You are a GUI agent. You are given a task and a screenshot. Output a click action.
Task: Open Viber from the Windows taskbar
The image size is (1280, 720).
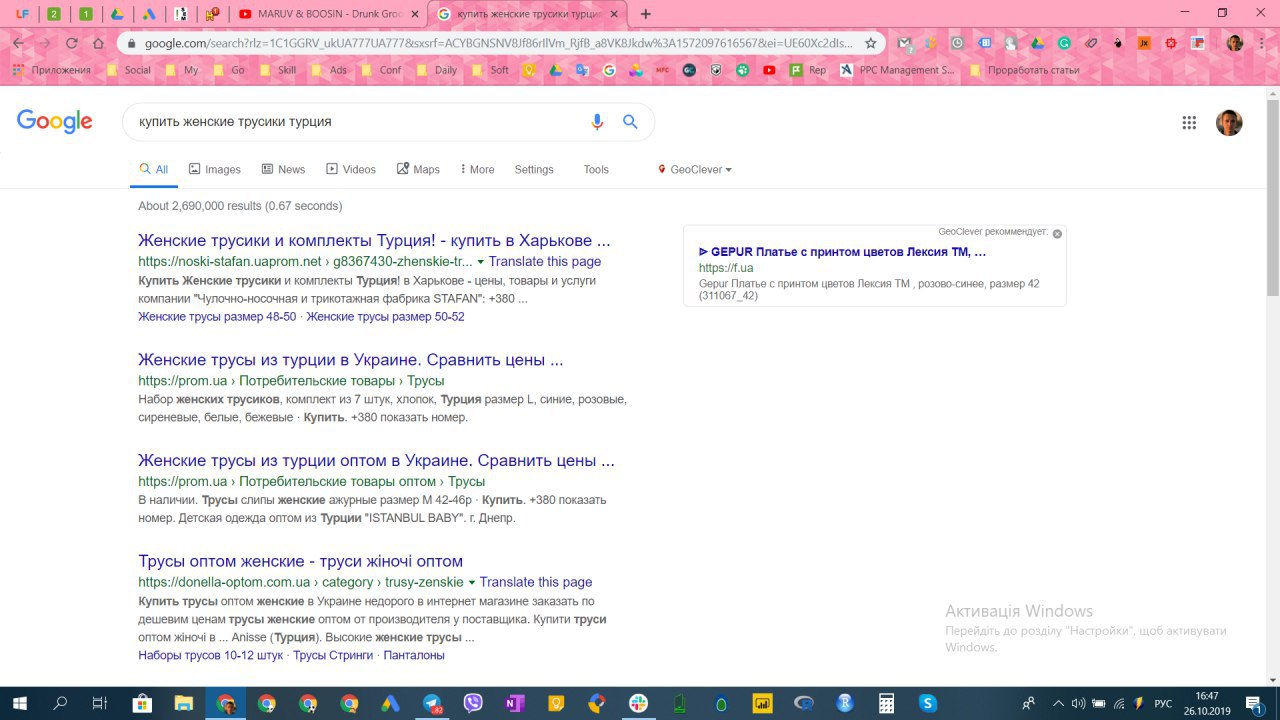tap(473, 703)
